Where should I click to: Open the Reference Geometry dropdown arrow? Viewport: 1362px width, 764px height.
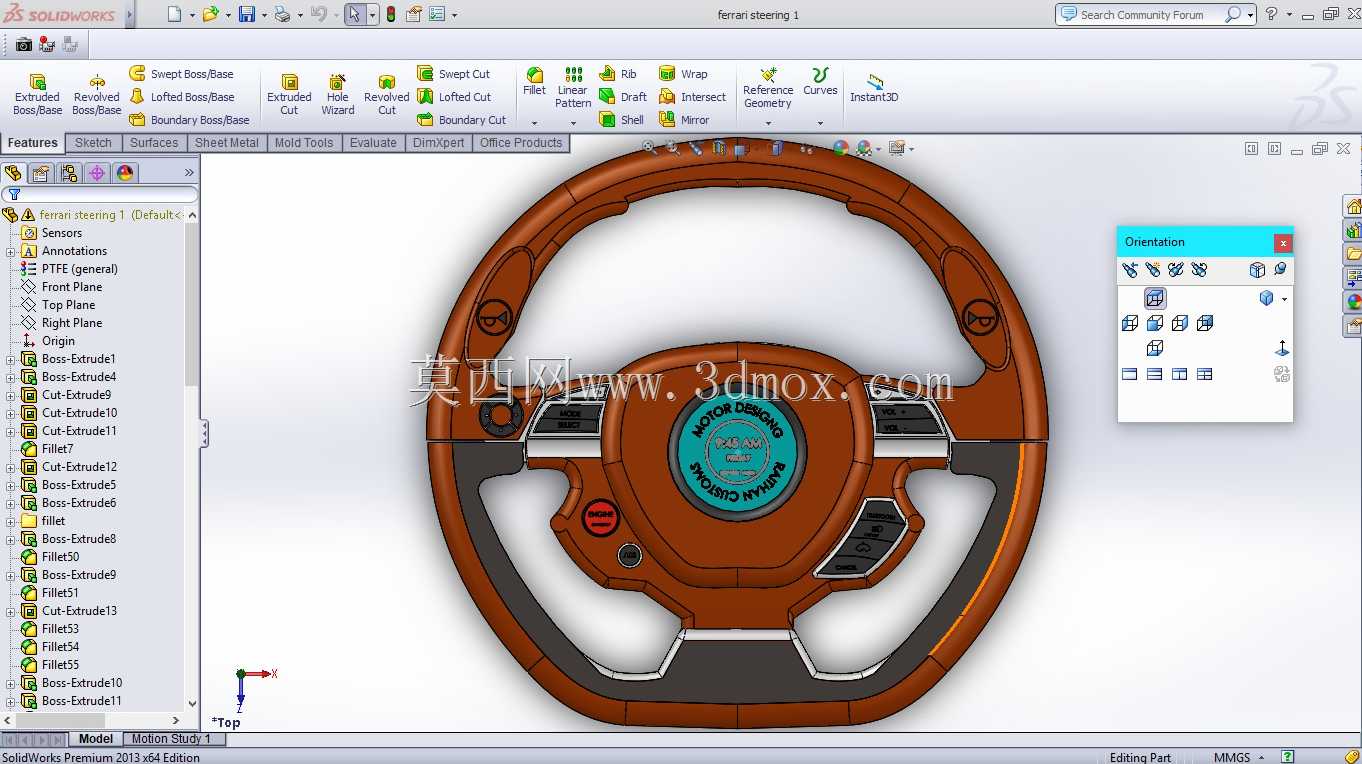[x=768, y=123]
